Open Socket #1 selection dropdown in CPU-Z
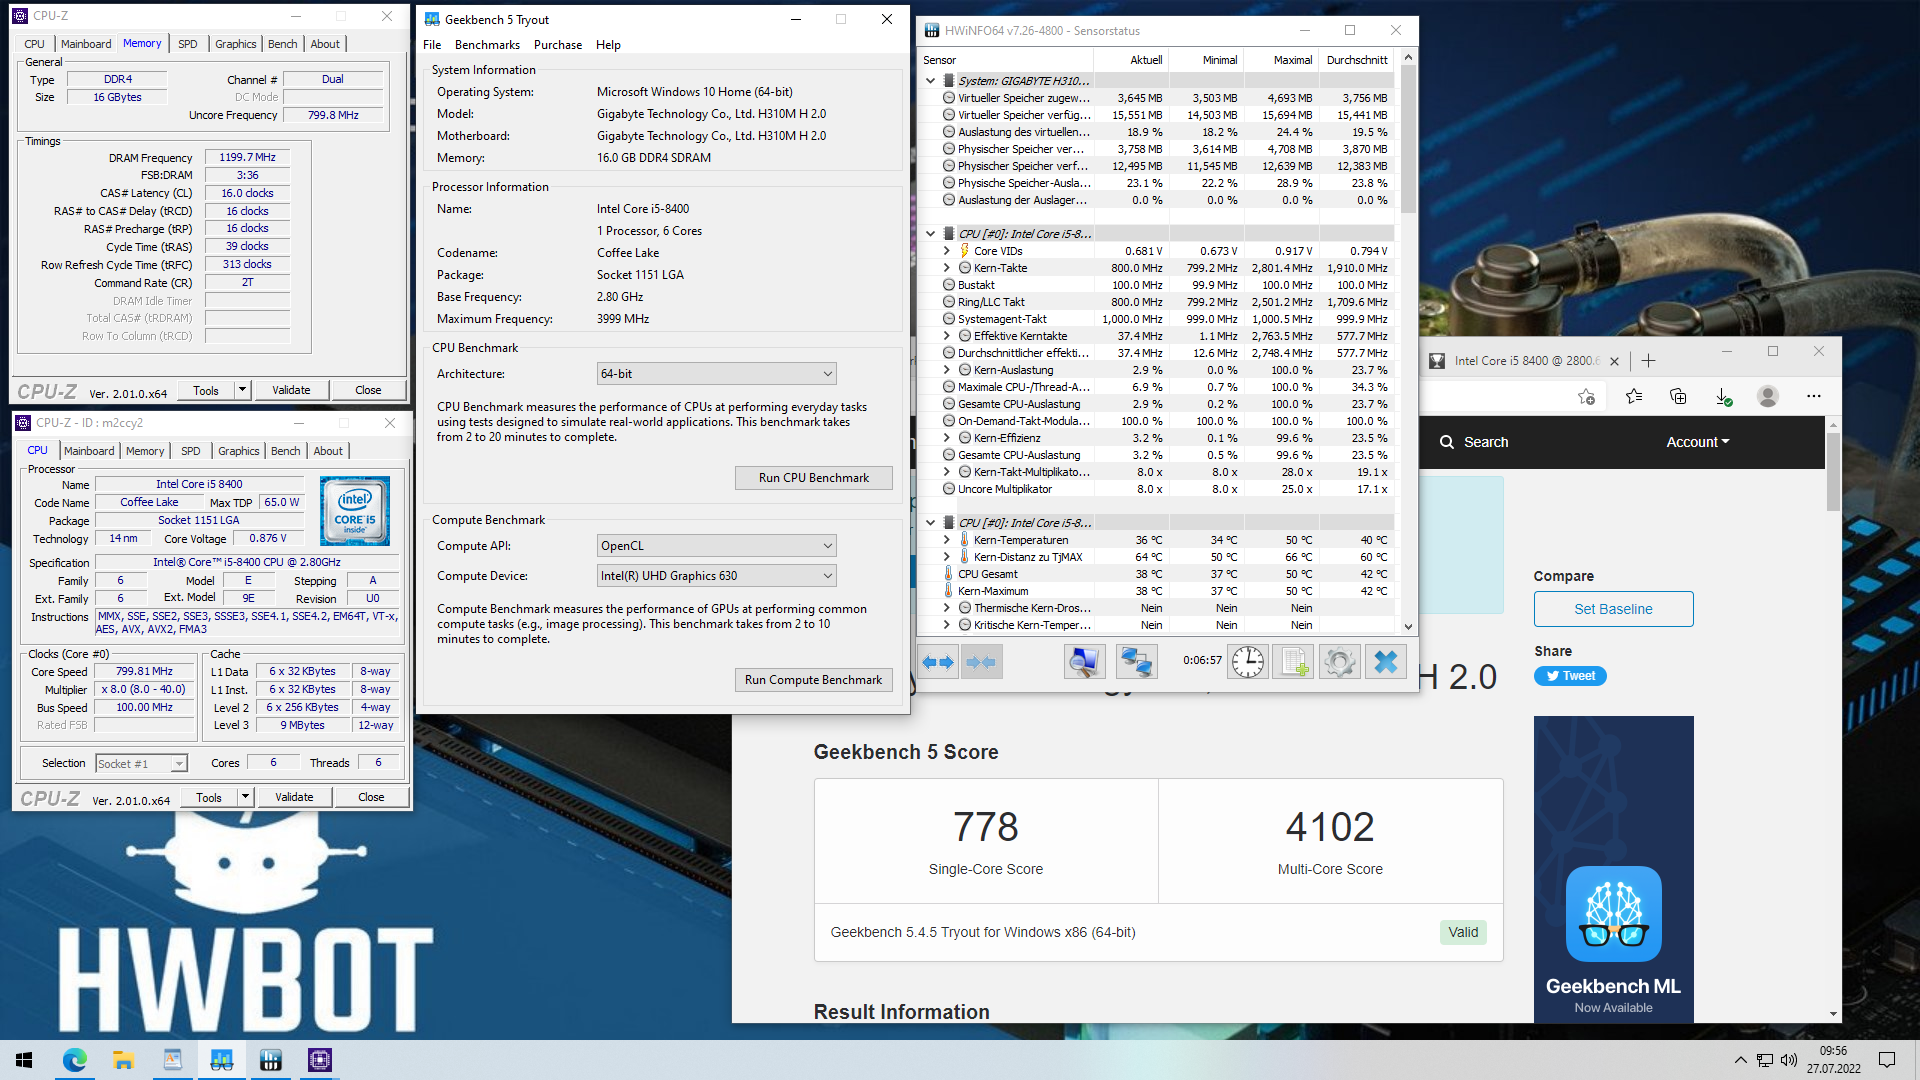Image resolution: width=1920 pixels, height=1080 pixels. [x=141, y=764]
